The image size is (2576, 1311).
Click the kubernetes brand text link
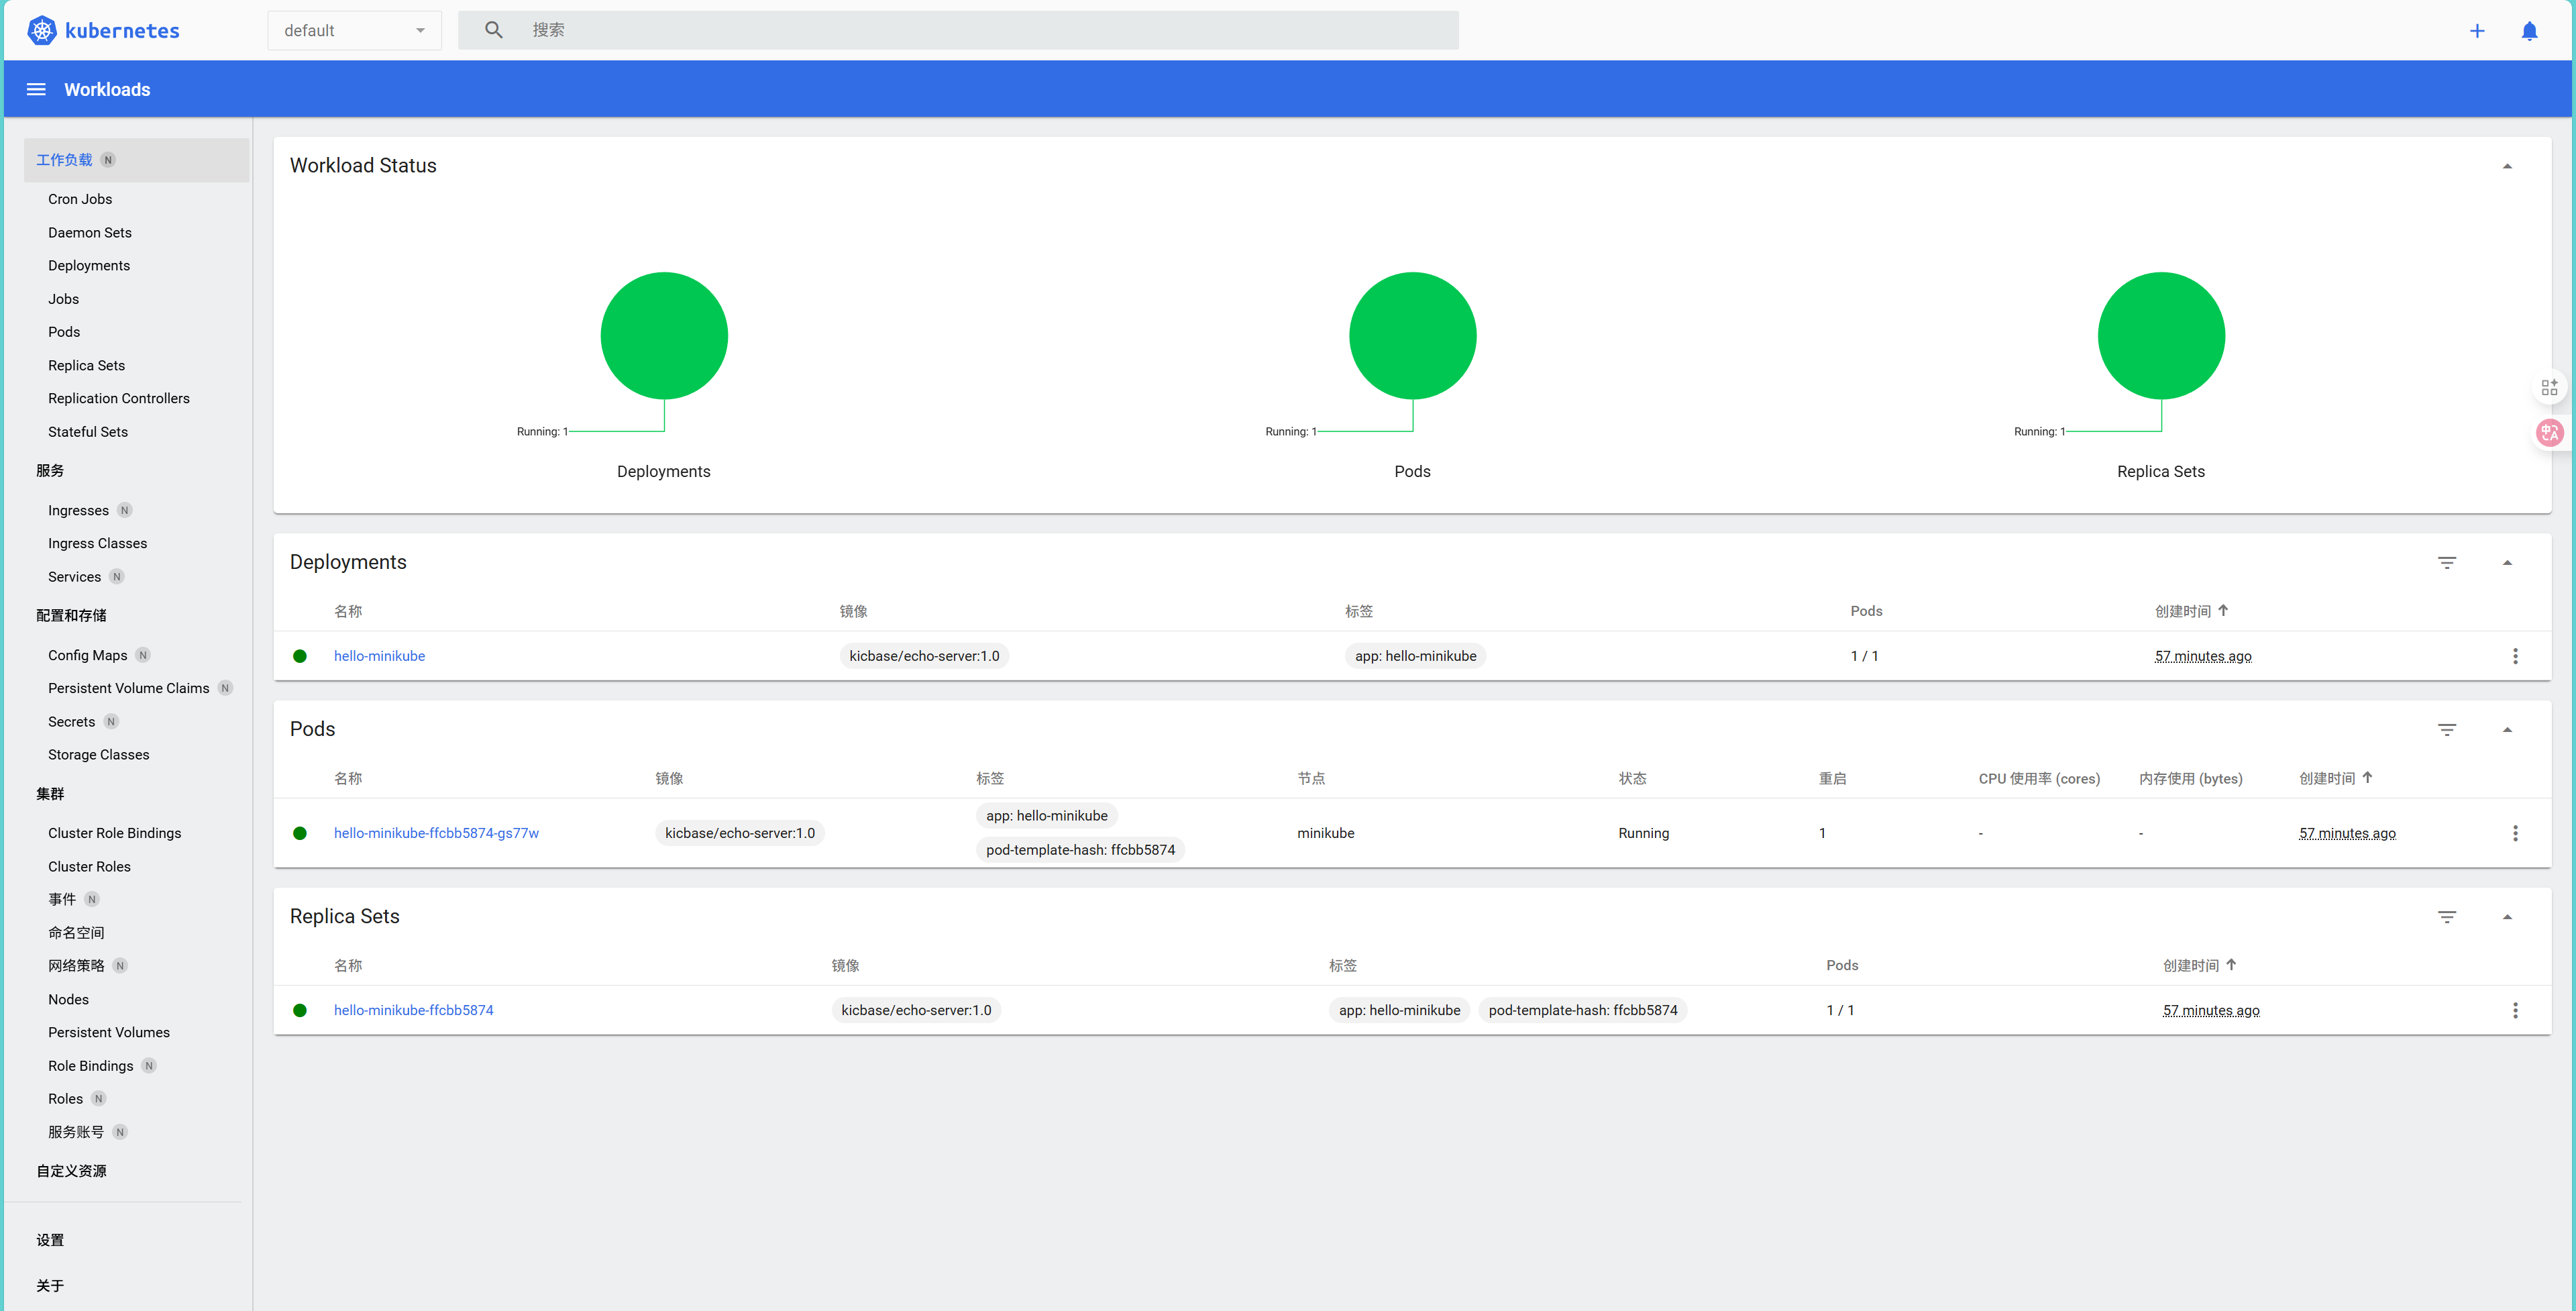point(122,31)
